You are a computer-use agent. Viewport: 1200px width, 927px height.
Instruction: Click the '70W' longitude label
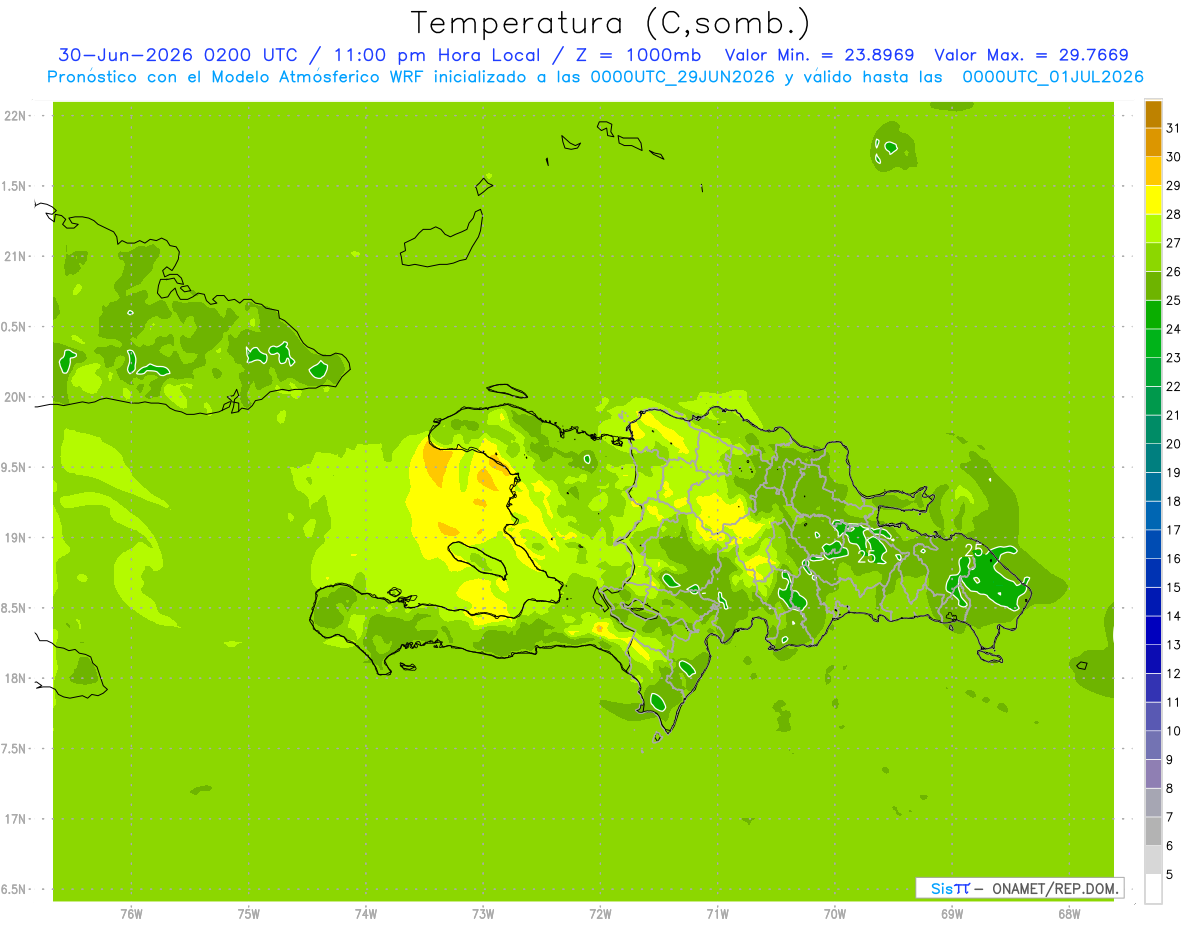[x=835, y=914]
